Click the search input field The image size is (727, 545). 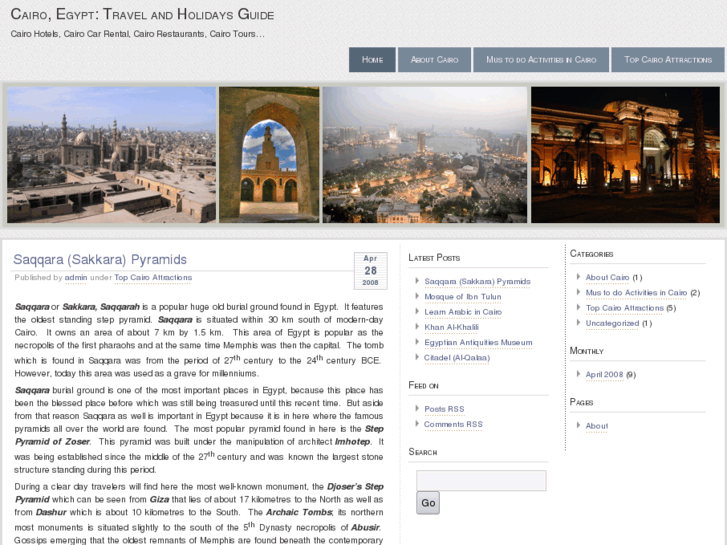point(481,481)
